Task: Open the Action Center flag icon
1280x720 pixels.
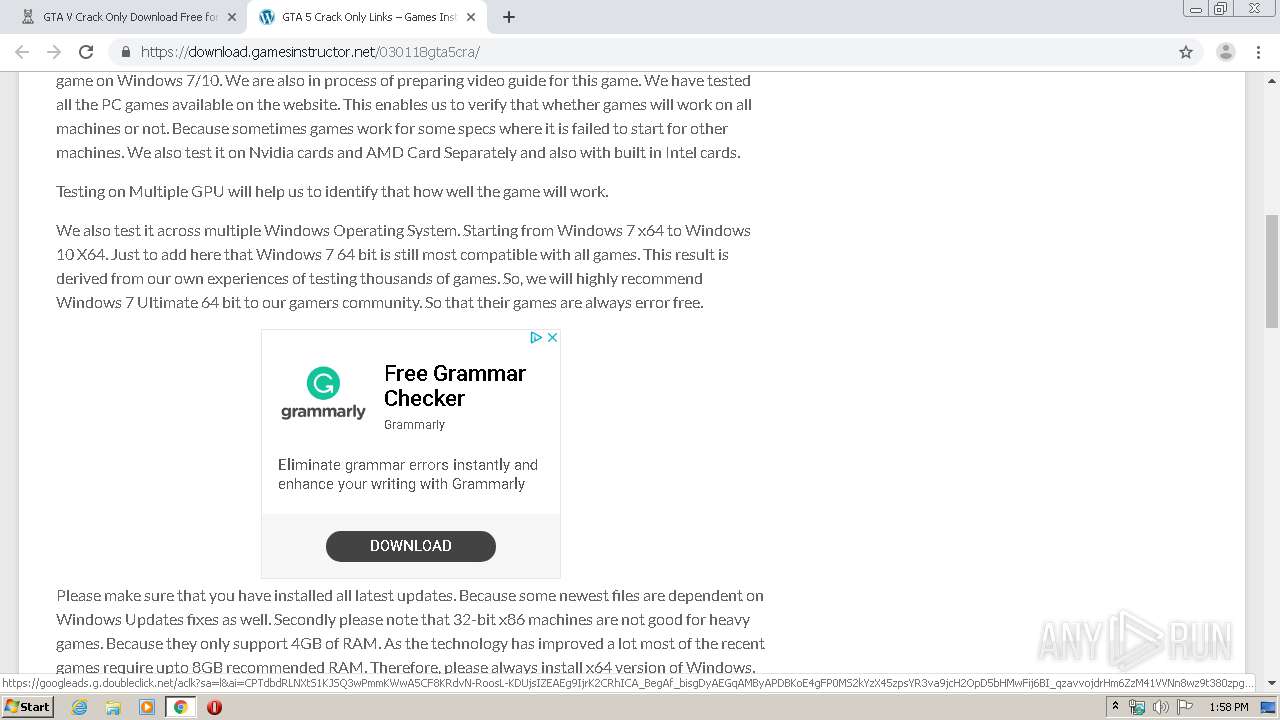Action: pyautogui.click(x=1185, y=707)
